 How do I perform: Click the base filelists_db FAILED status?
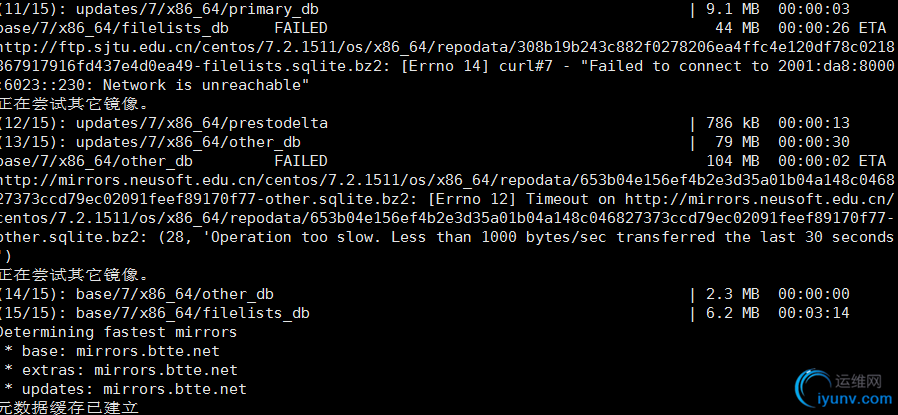[301, 28]
